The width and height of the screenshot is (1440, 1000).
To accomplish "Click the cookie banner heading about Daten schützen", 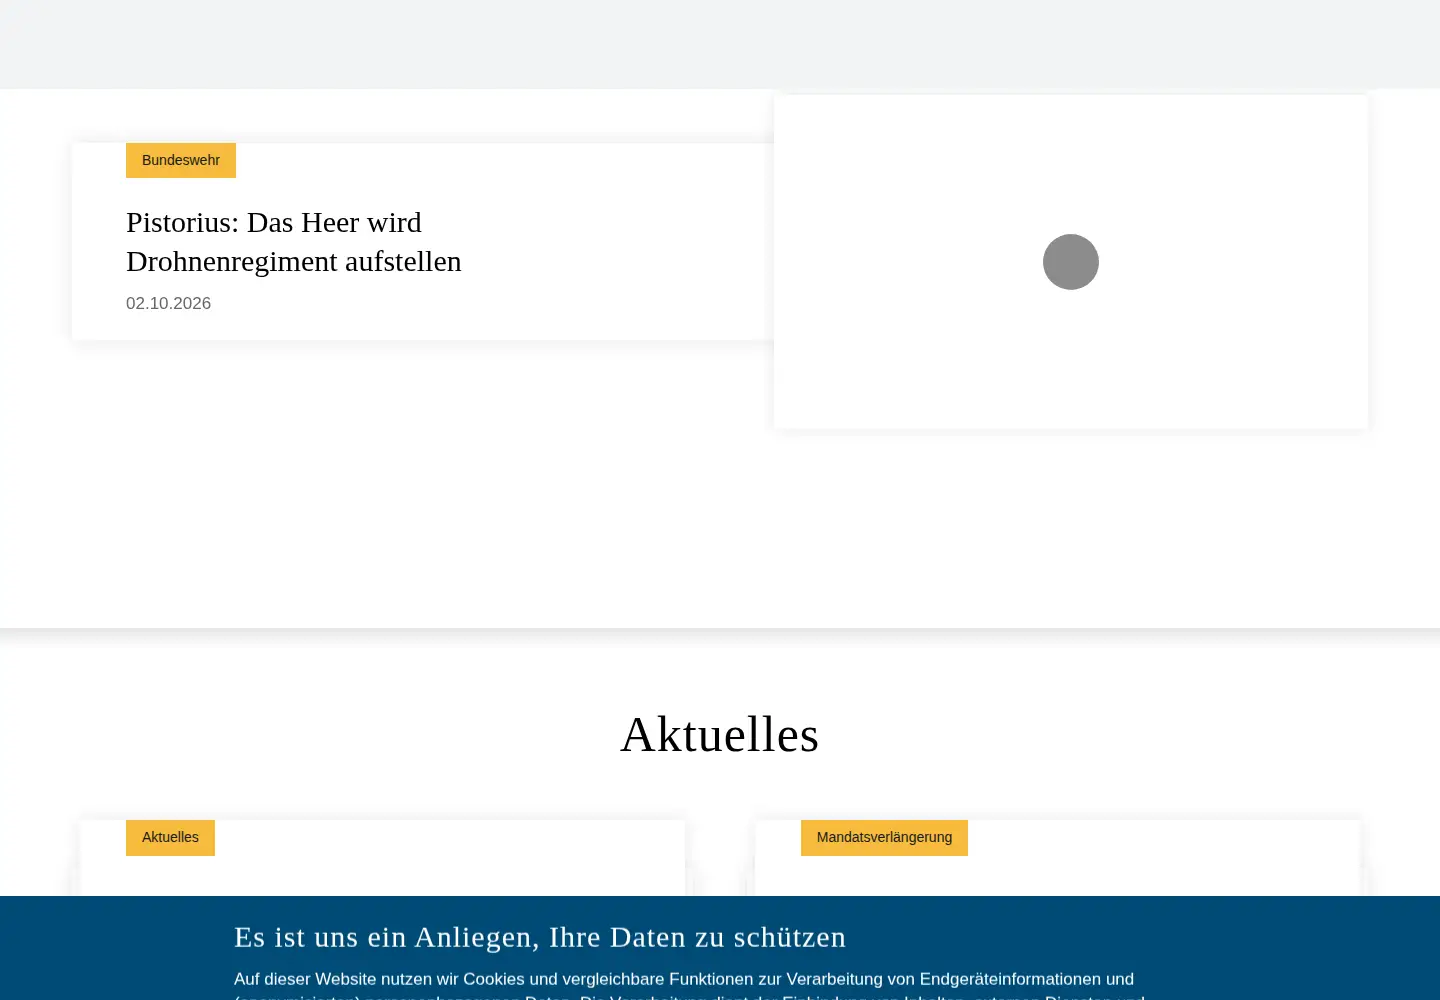I will [540, 937].
